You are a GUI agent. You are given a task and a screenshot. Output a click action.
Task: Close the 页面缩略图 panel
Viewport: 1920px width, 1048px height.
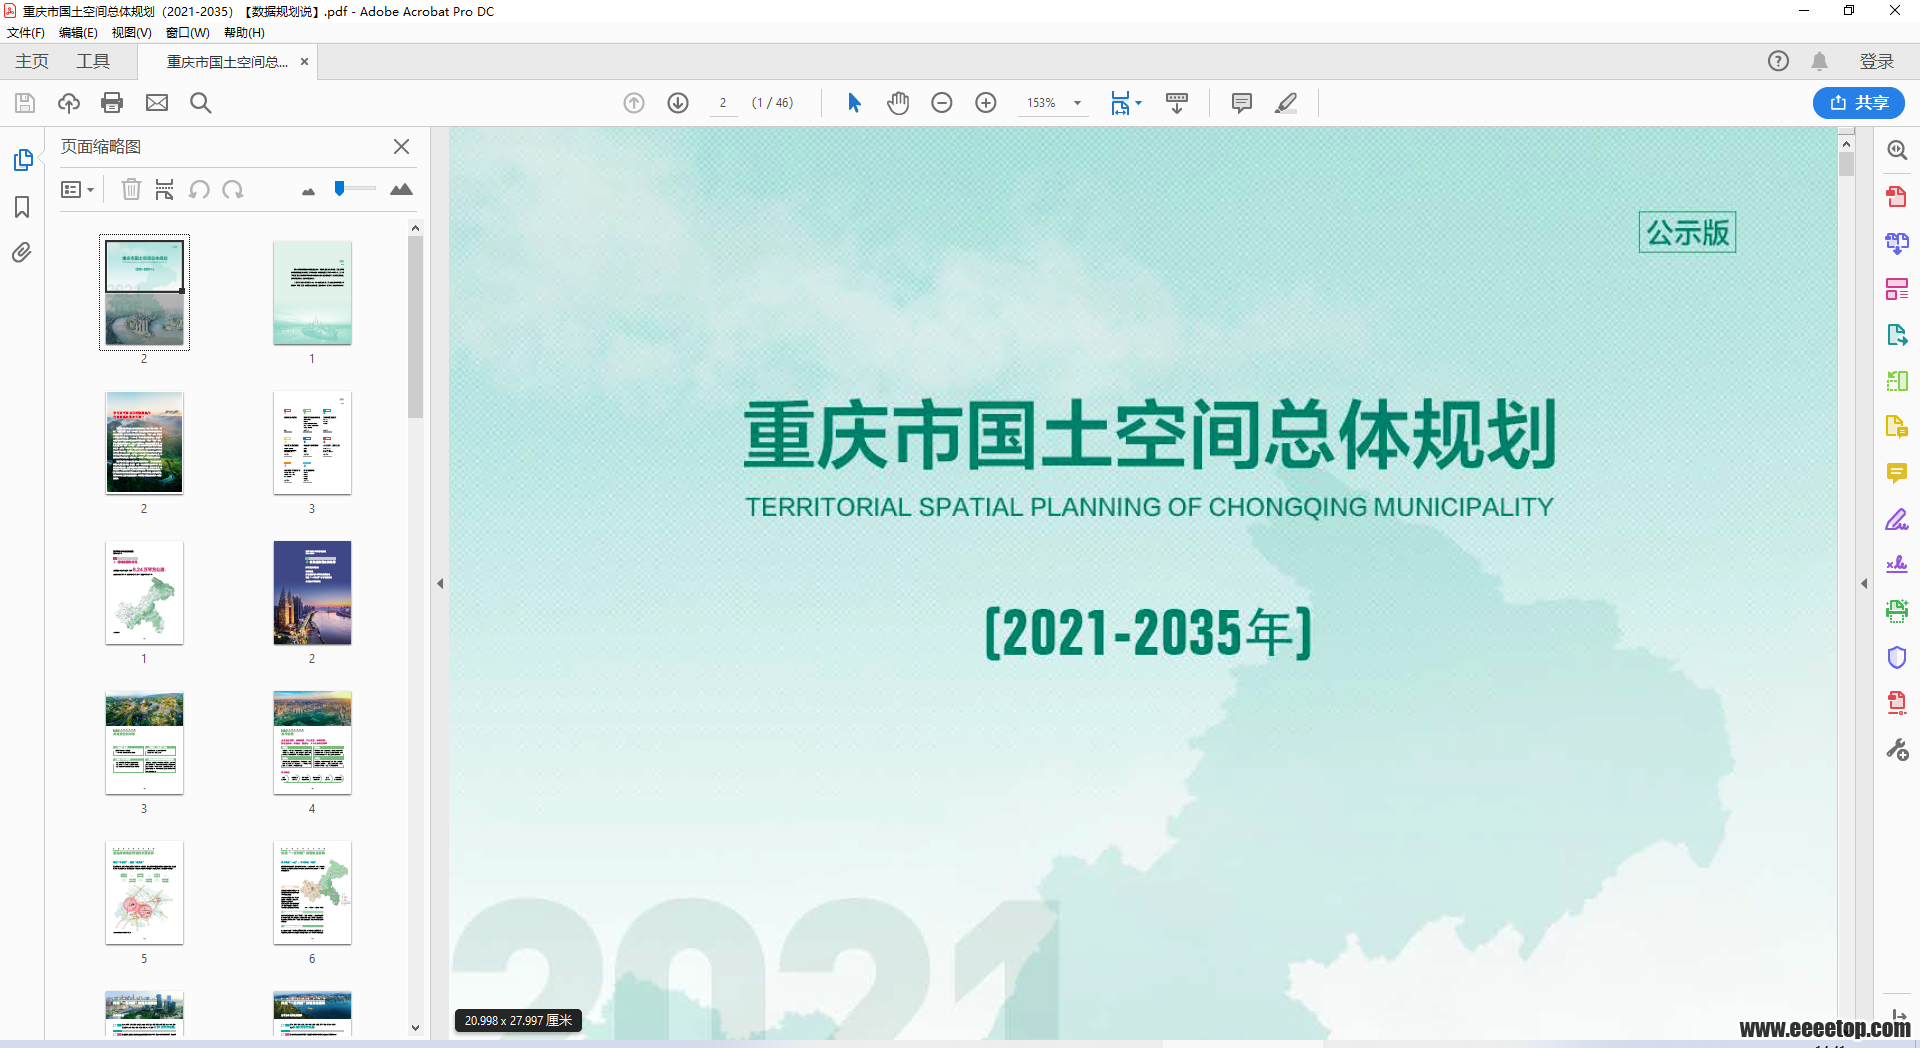[401, 146]
